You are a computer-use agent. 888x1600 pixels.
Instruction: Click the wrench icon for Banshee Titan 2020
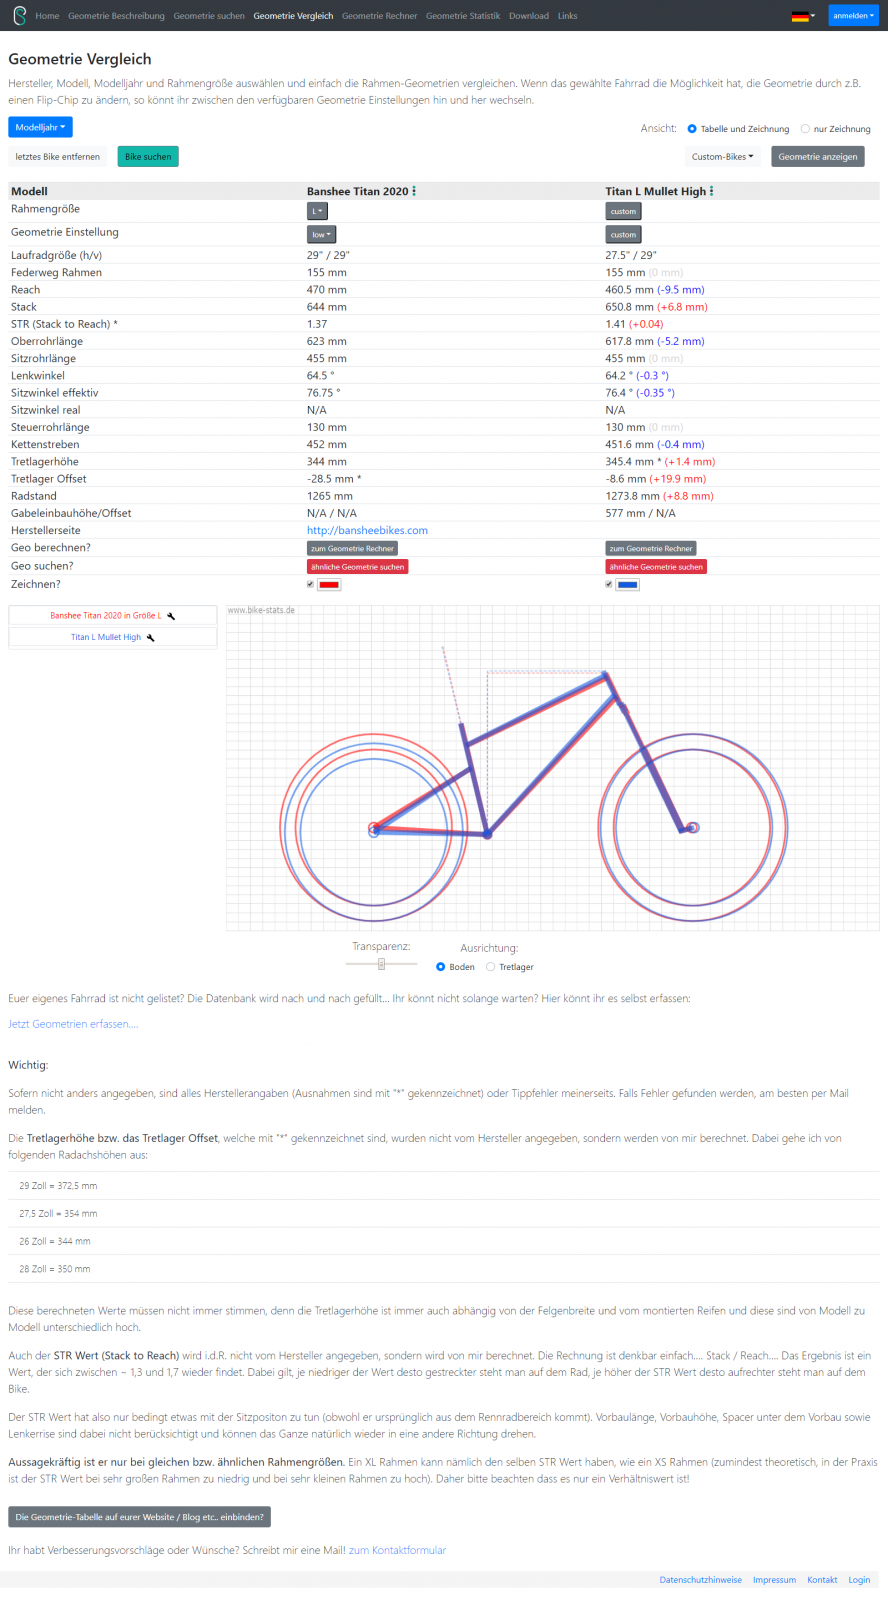coord(171,616)
